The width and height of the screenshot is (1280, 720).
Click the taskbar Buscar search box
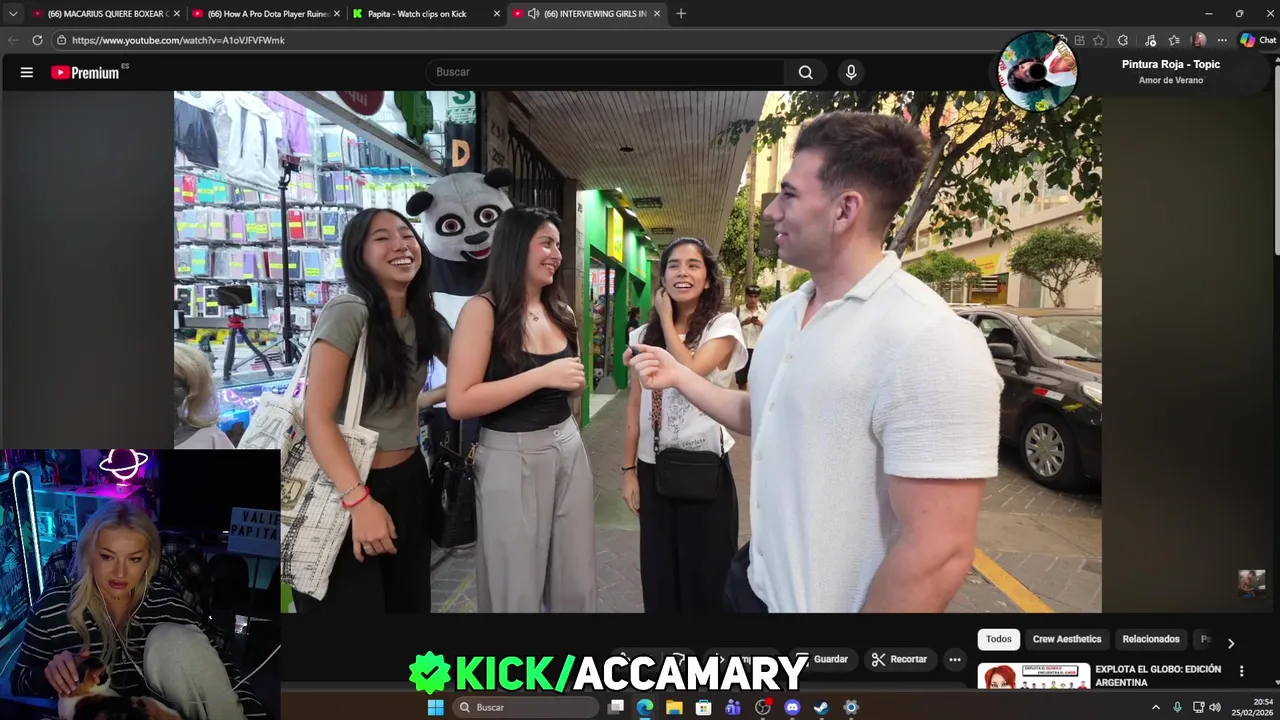click(525, 707)
